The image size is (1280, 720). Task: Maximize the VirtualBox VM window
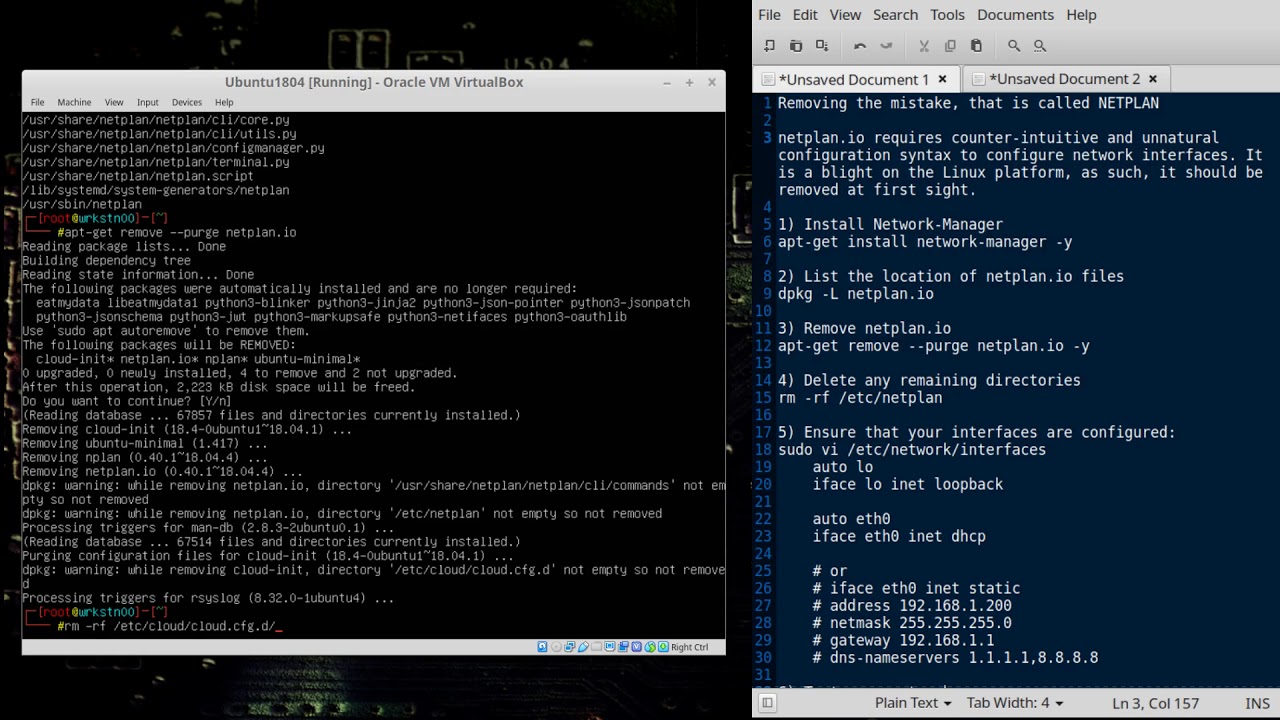point(689,82)
